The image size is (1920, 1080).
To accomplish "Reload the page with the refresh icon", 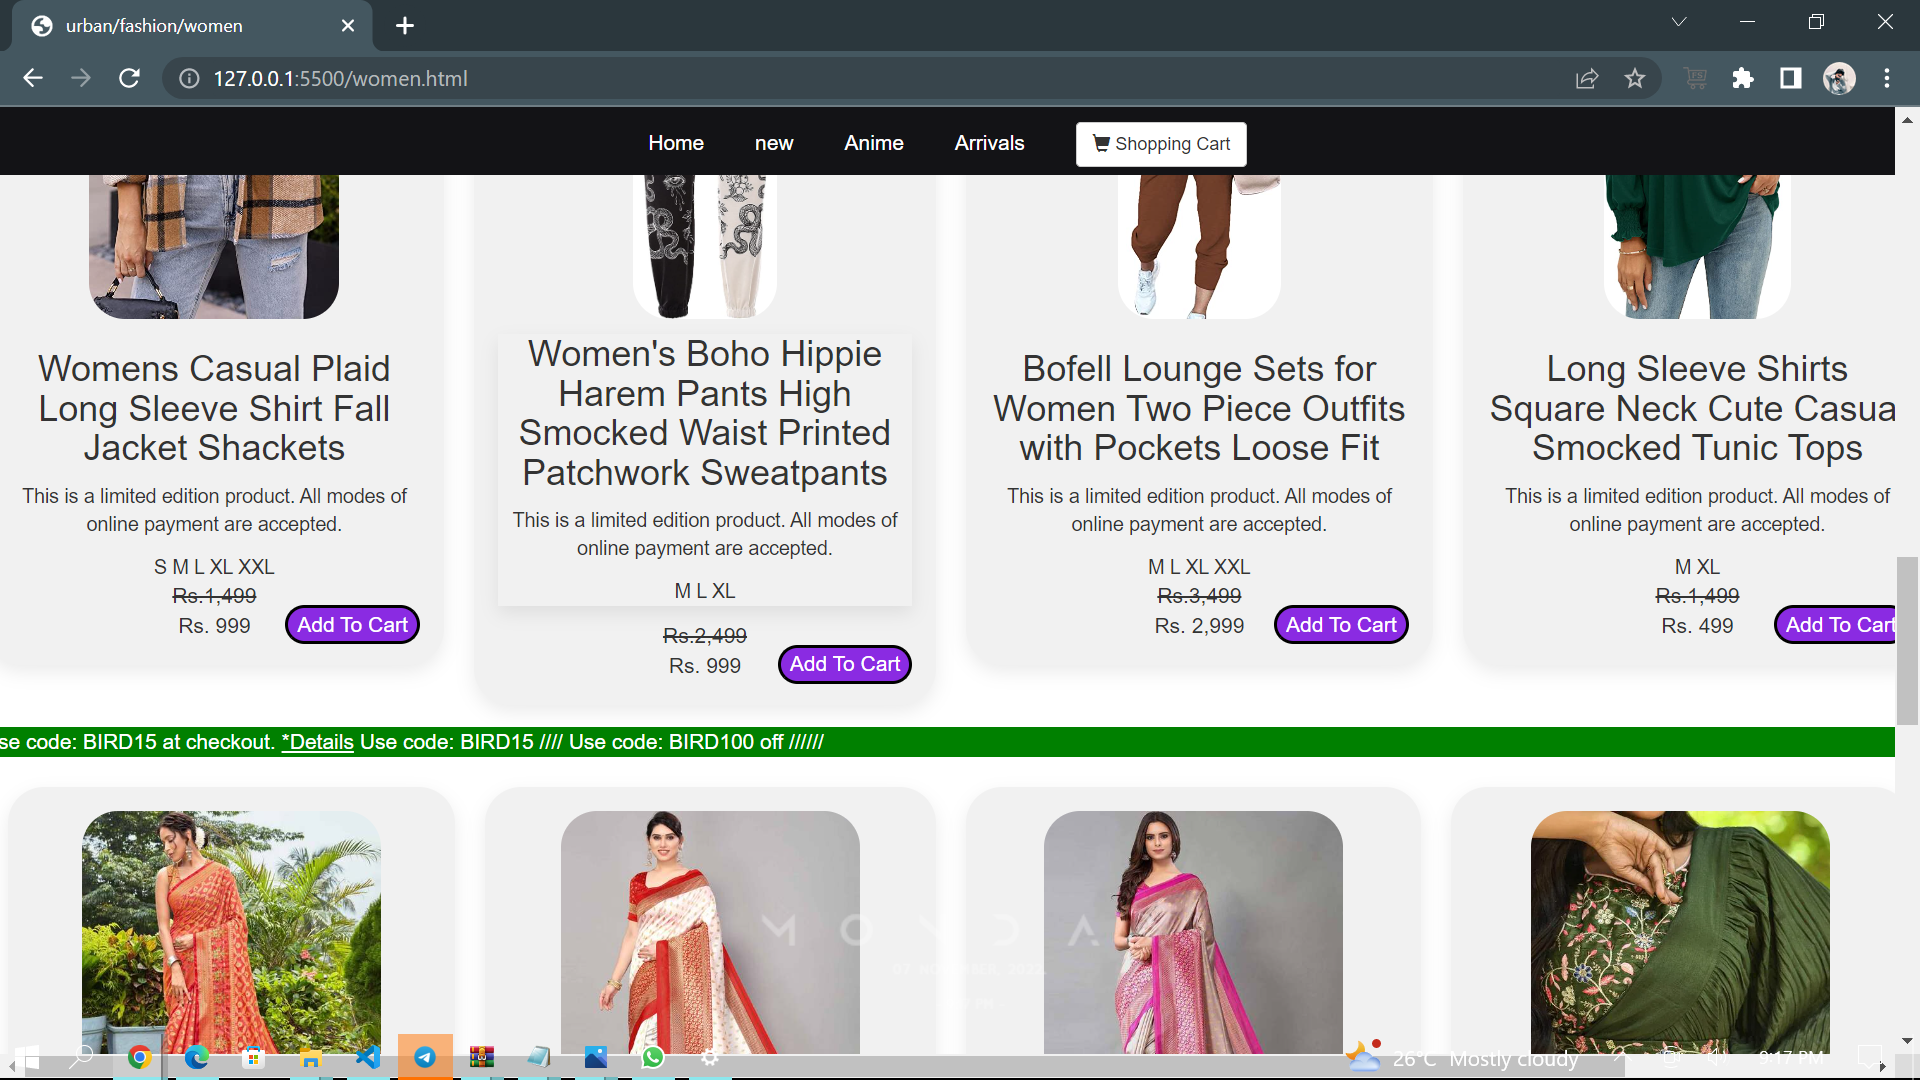I will point(129,78).
